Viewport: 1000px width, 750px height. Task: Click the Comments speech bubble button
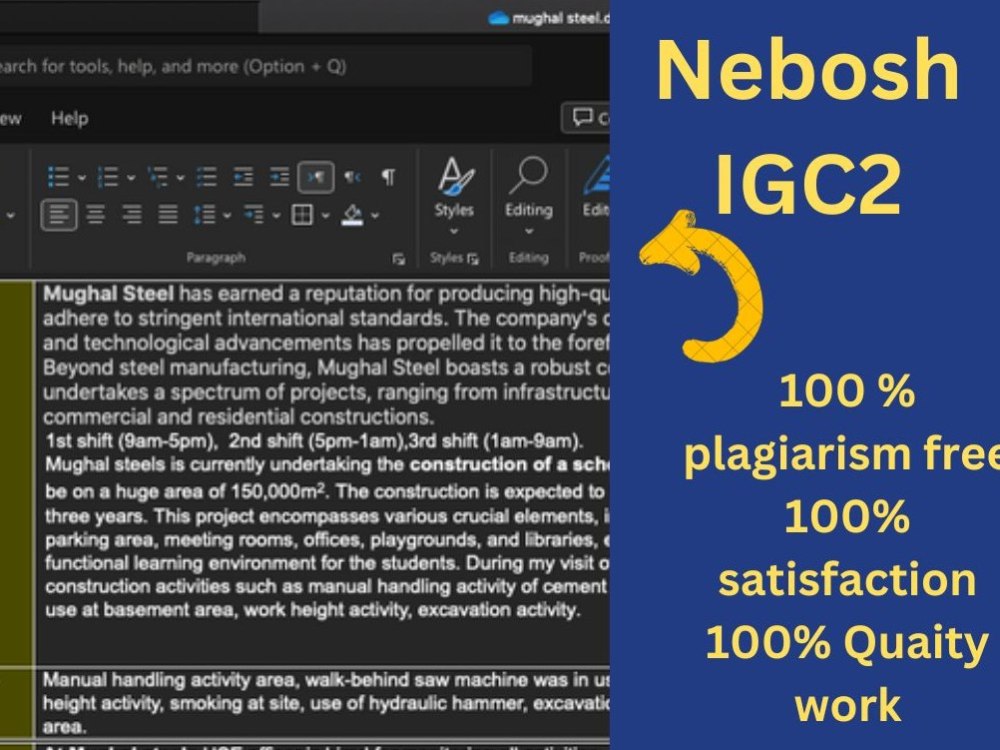pos(586,117)
